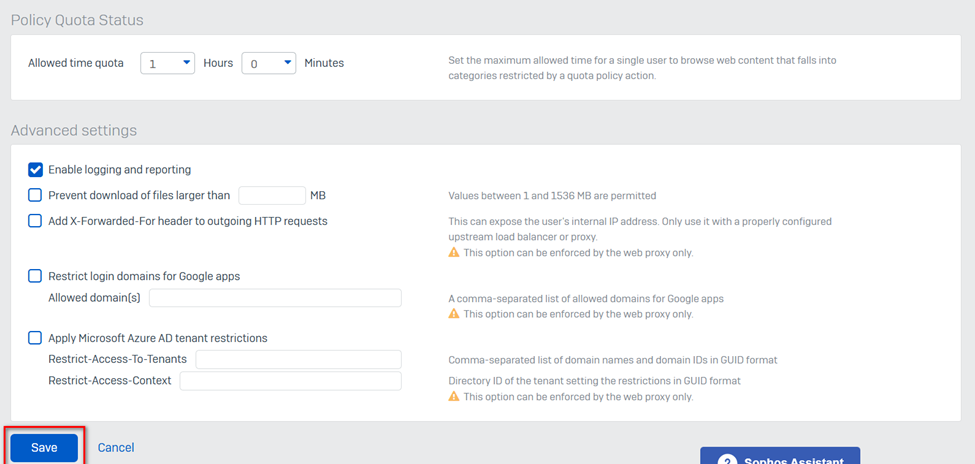Click the Policy Quota Status heading
Image resolution: width=975 pixels, height=464 pixels.
77,20
